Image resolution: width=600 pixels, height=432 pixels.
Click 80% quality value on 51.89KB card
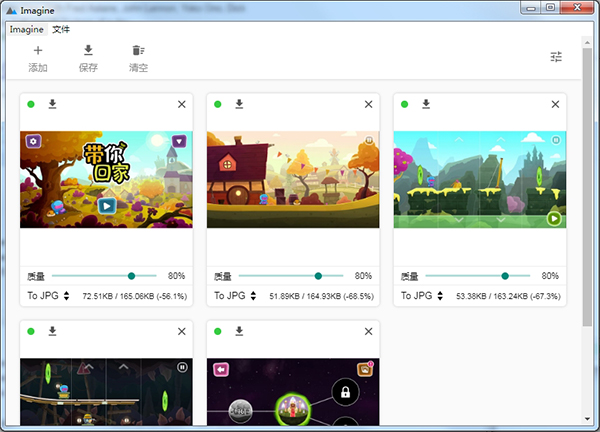click(363, 276)
